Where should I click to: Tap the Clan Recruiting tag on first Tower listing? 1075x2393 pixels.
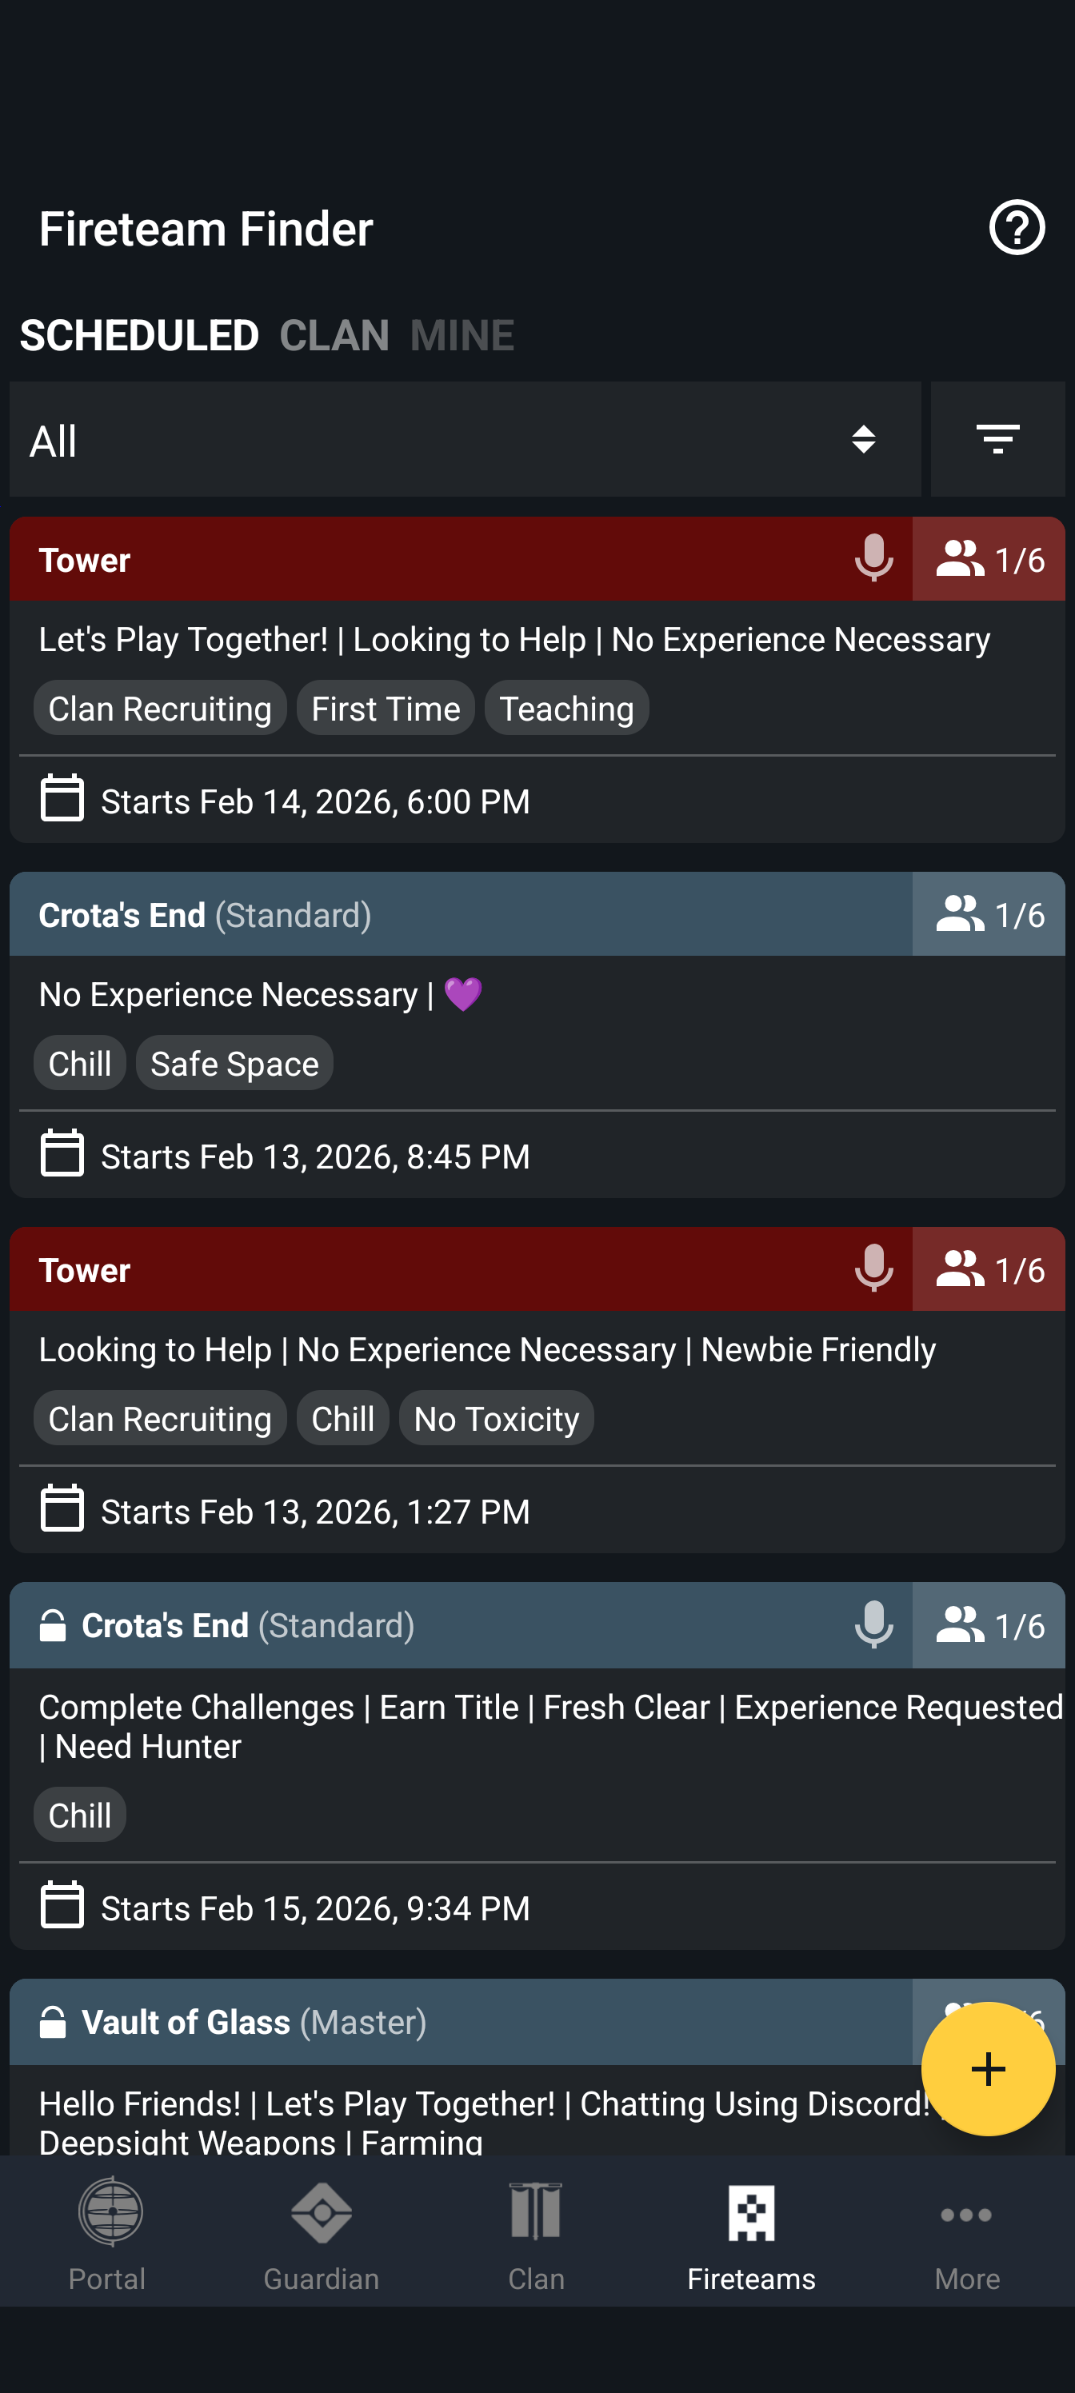pos(160,709)
